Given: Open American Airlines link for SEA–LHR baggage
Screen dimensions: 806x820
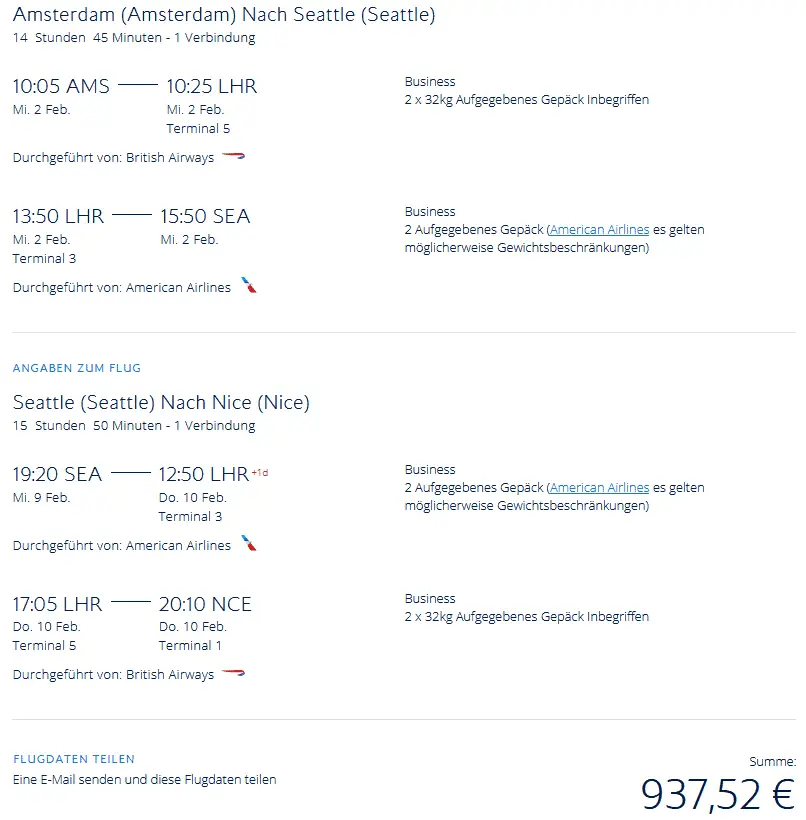Looking at the screenshot, I should [600, 488].
